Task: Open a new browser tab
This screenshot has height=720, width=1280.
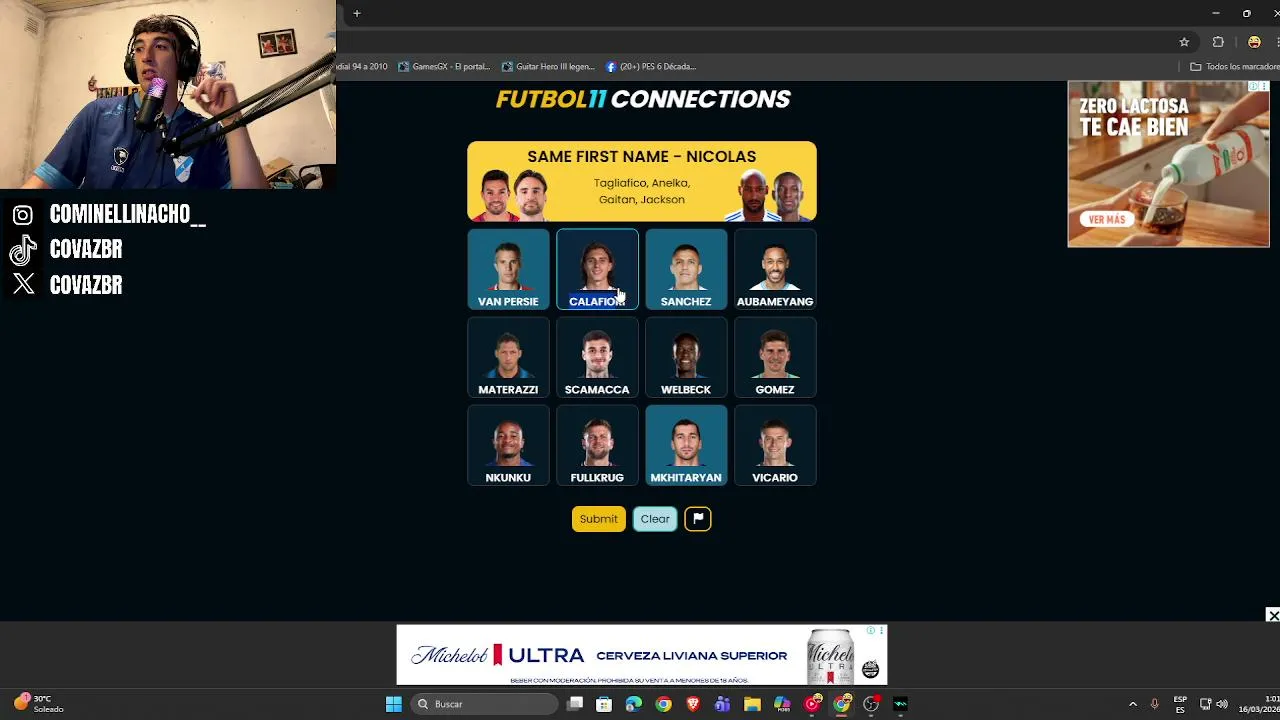Action: click(x=356, y=13)
